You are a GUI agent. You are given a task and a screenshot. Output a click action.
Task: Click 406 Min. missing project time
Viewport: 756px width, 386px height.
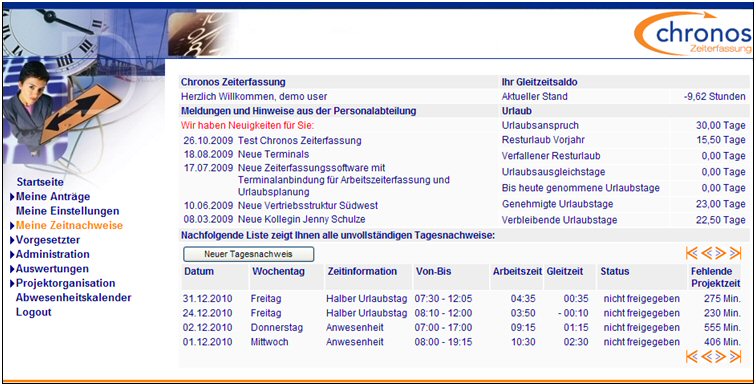pyautogui.click(x=722, y=342)
